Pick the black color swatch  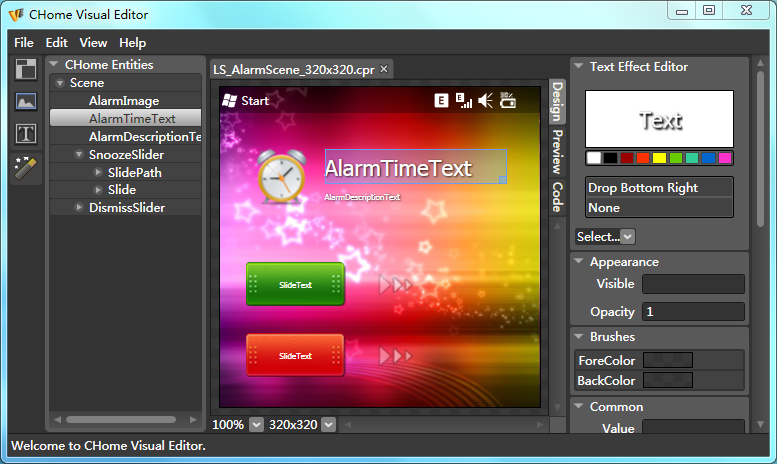tap(610, 158)
